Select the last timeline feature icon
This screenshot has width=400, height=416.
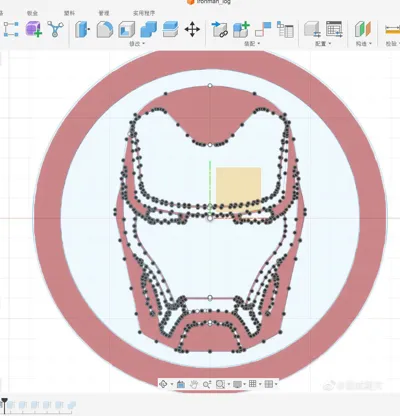(x=72, y=405)
